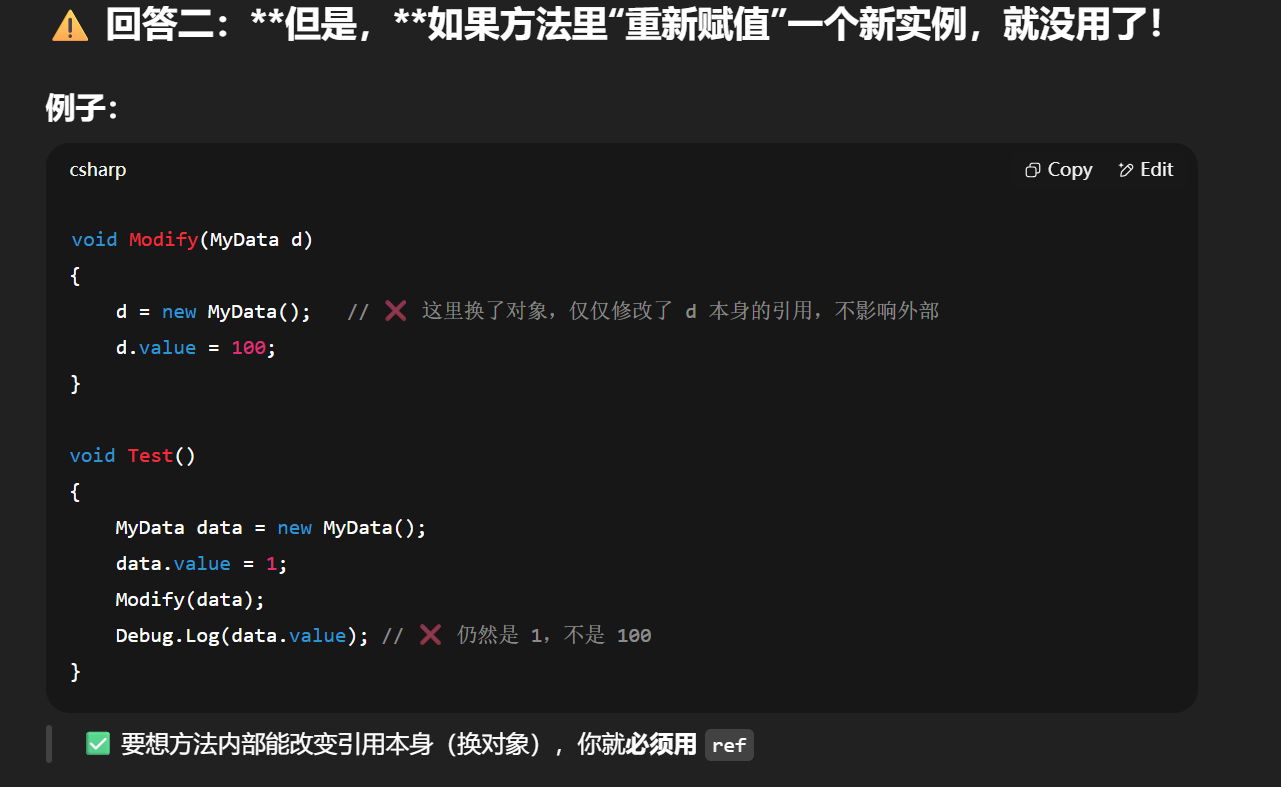Click the line void Test()
The width and height of the screenshot is (1281, 787).
(133, 456)
